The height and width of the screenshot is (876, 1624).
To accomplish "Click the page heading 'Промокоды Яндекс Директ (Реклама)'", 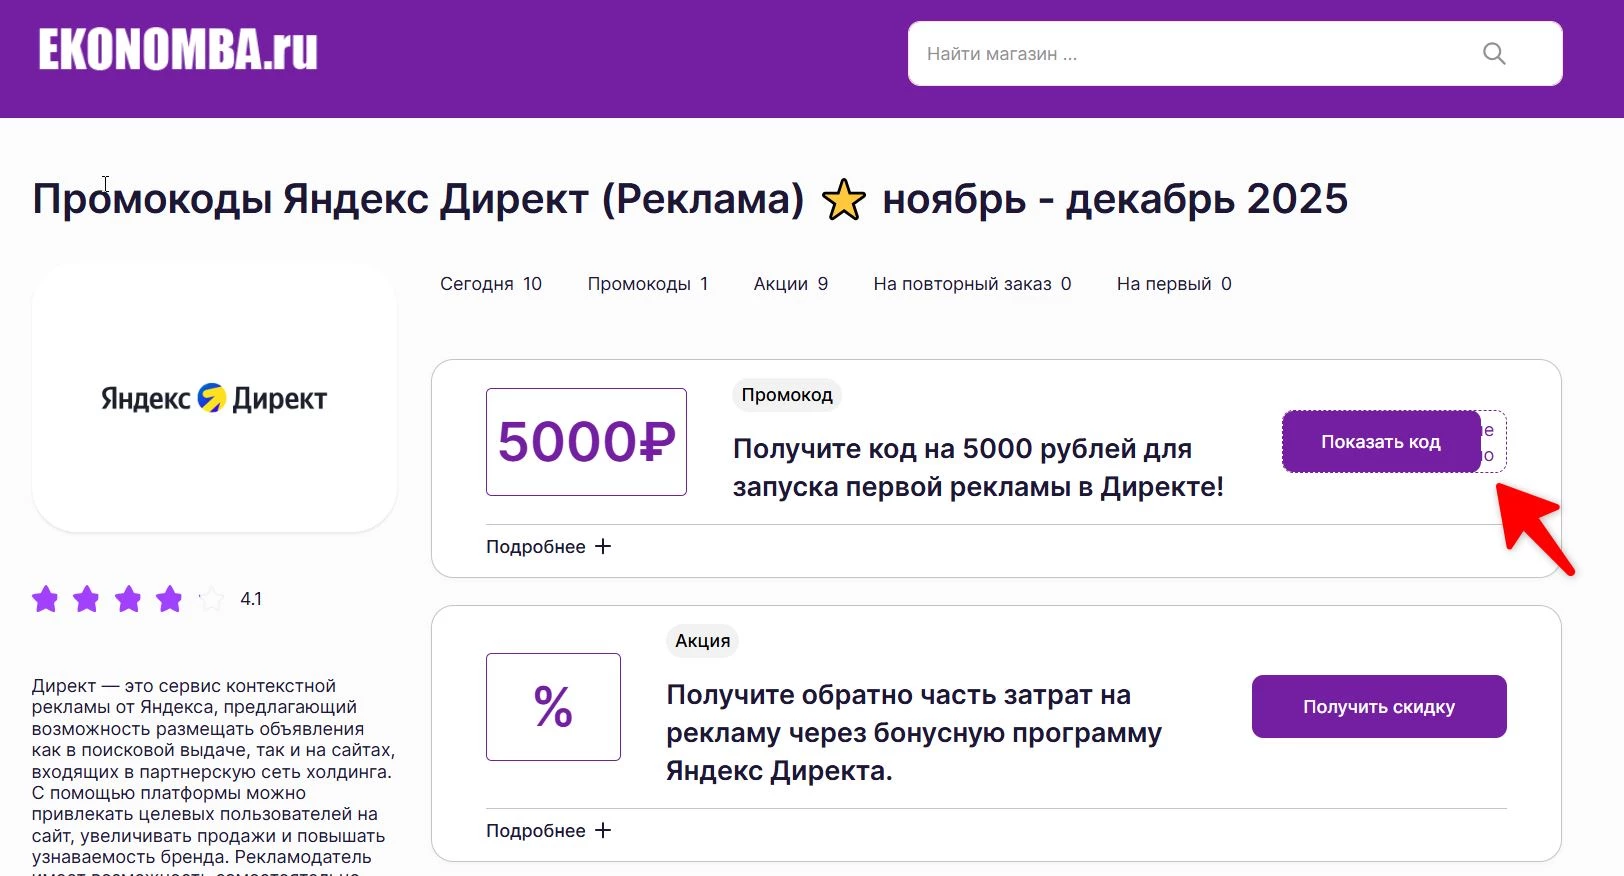I will 418,199.
